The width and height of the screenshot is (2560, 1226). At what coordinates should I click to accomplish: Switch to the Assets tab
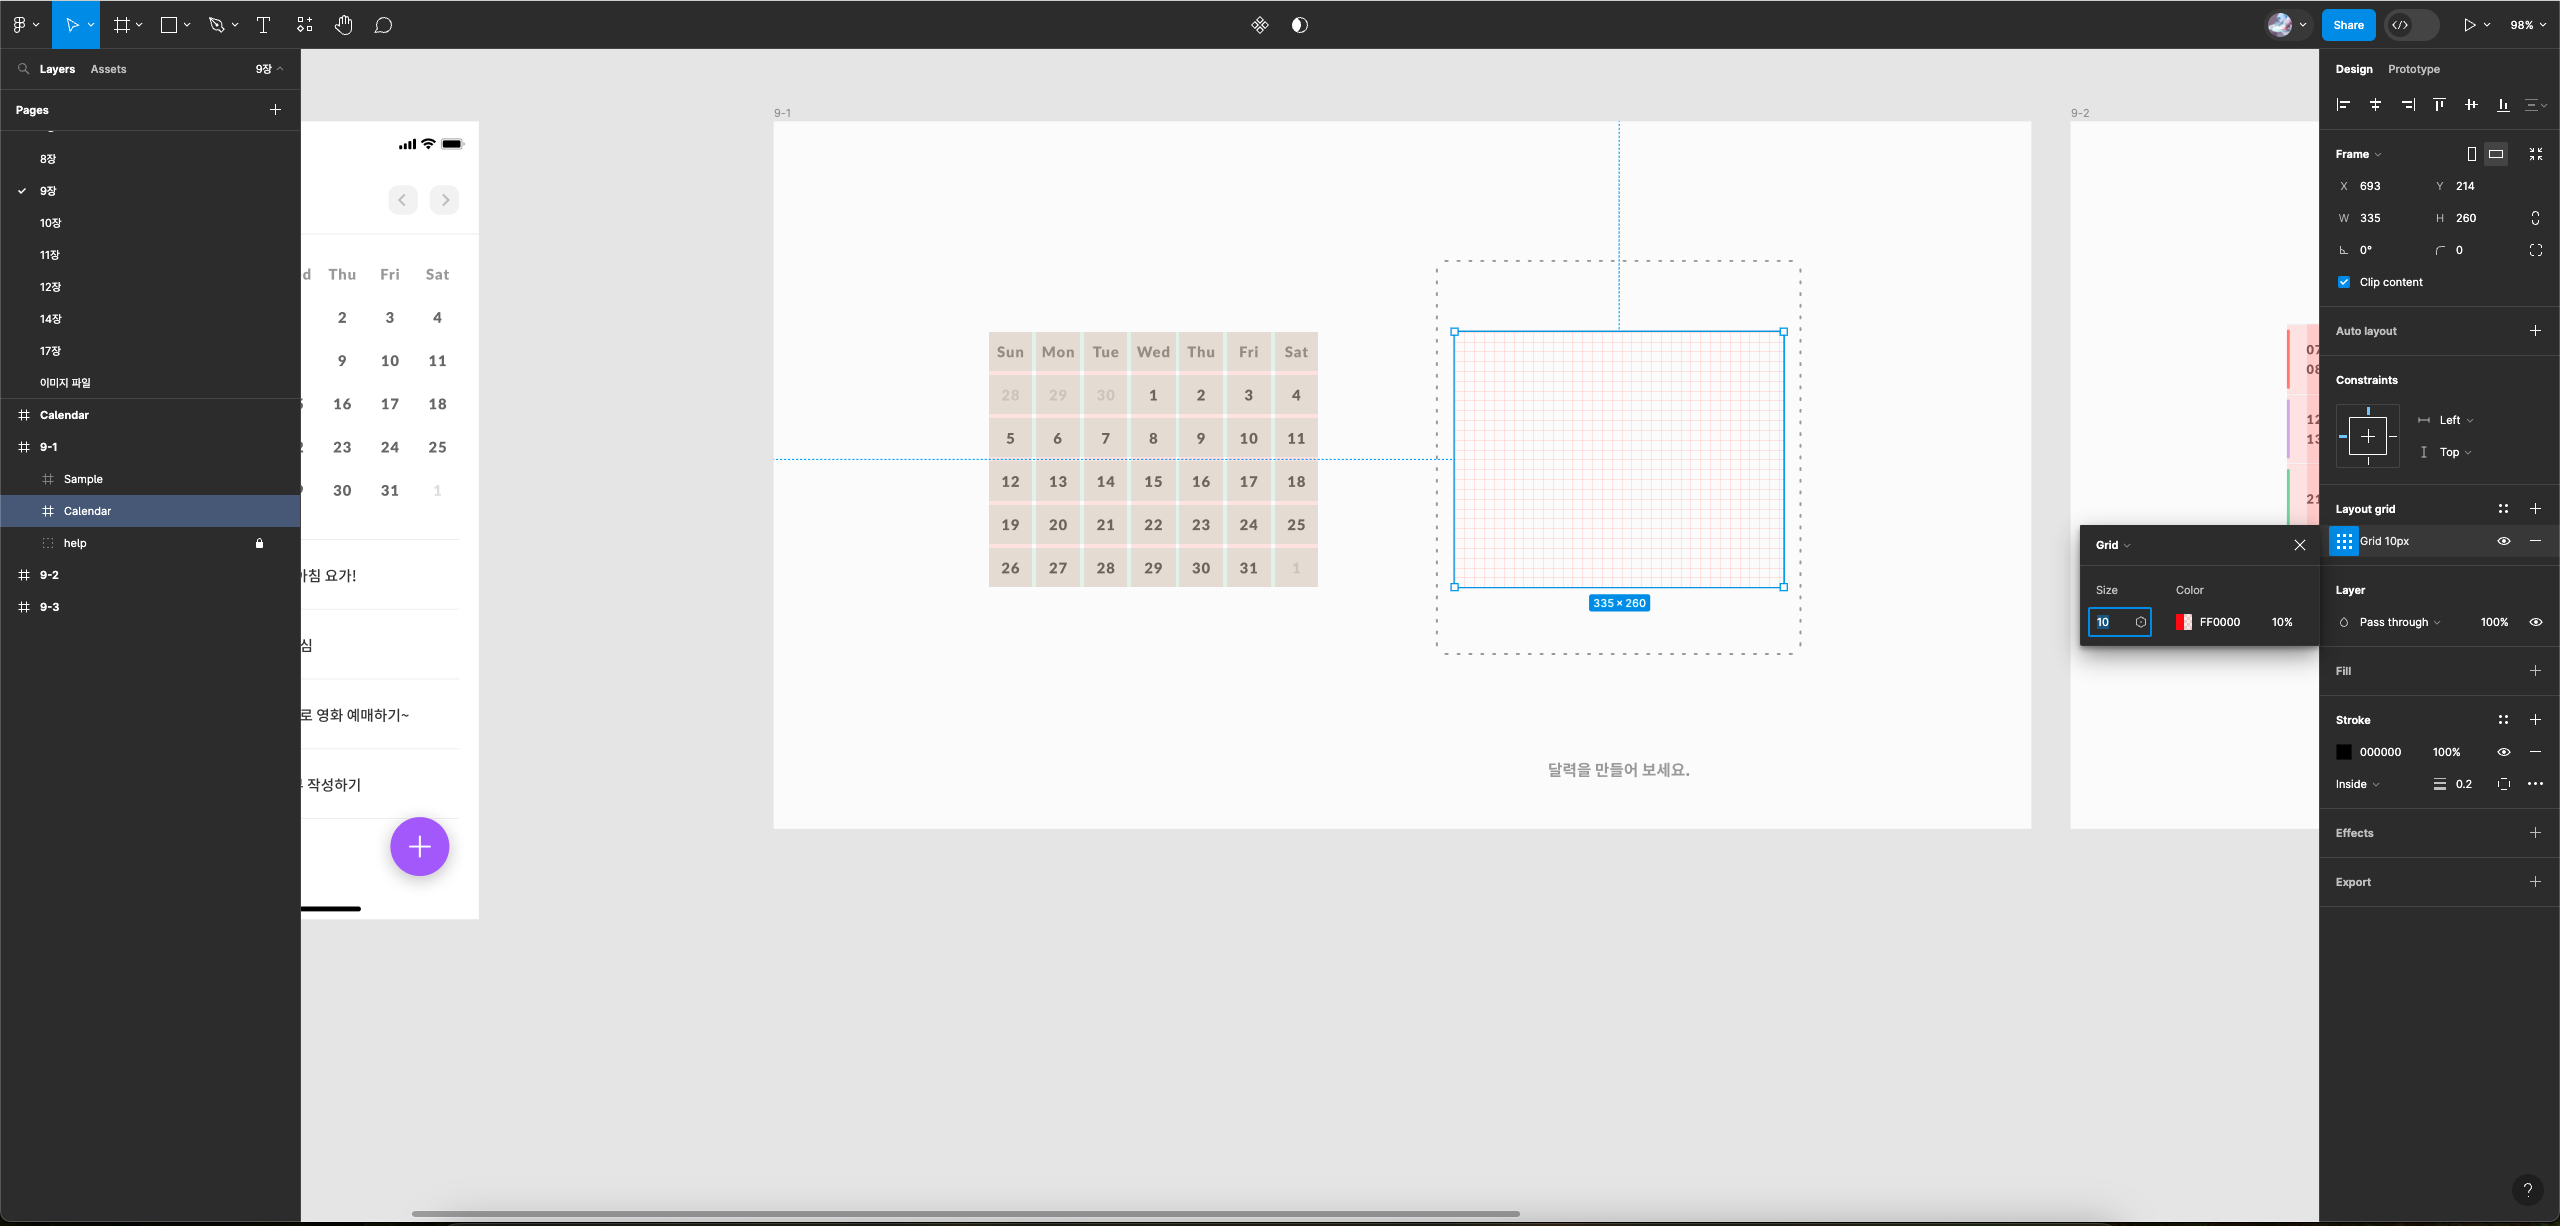pos(108,69)
